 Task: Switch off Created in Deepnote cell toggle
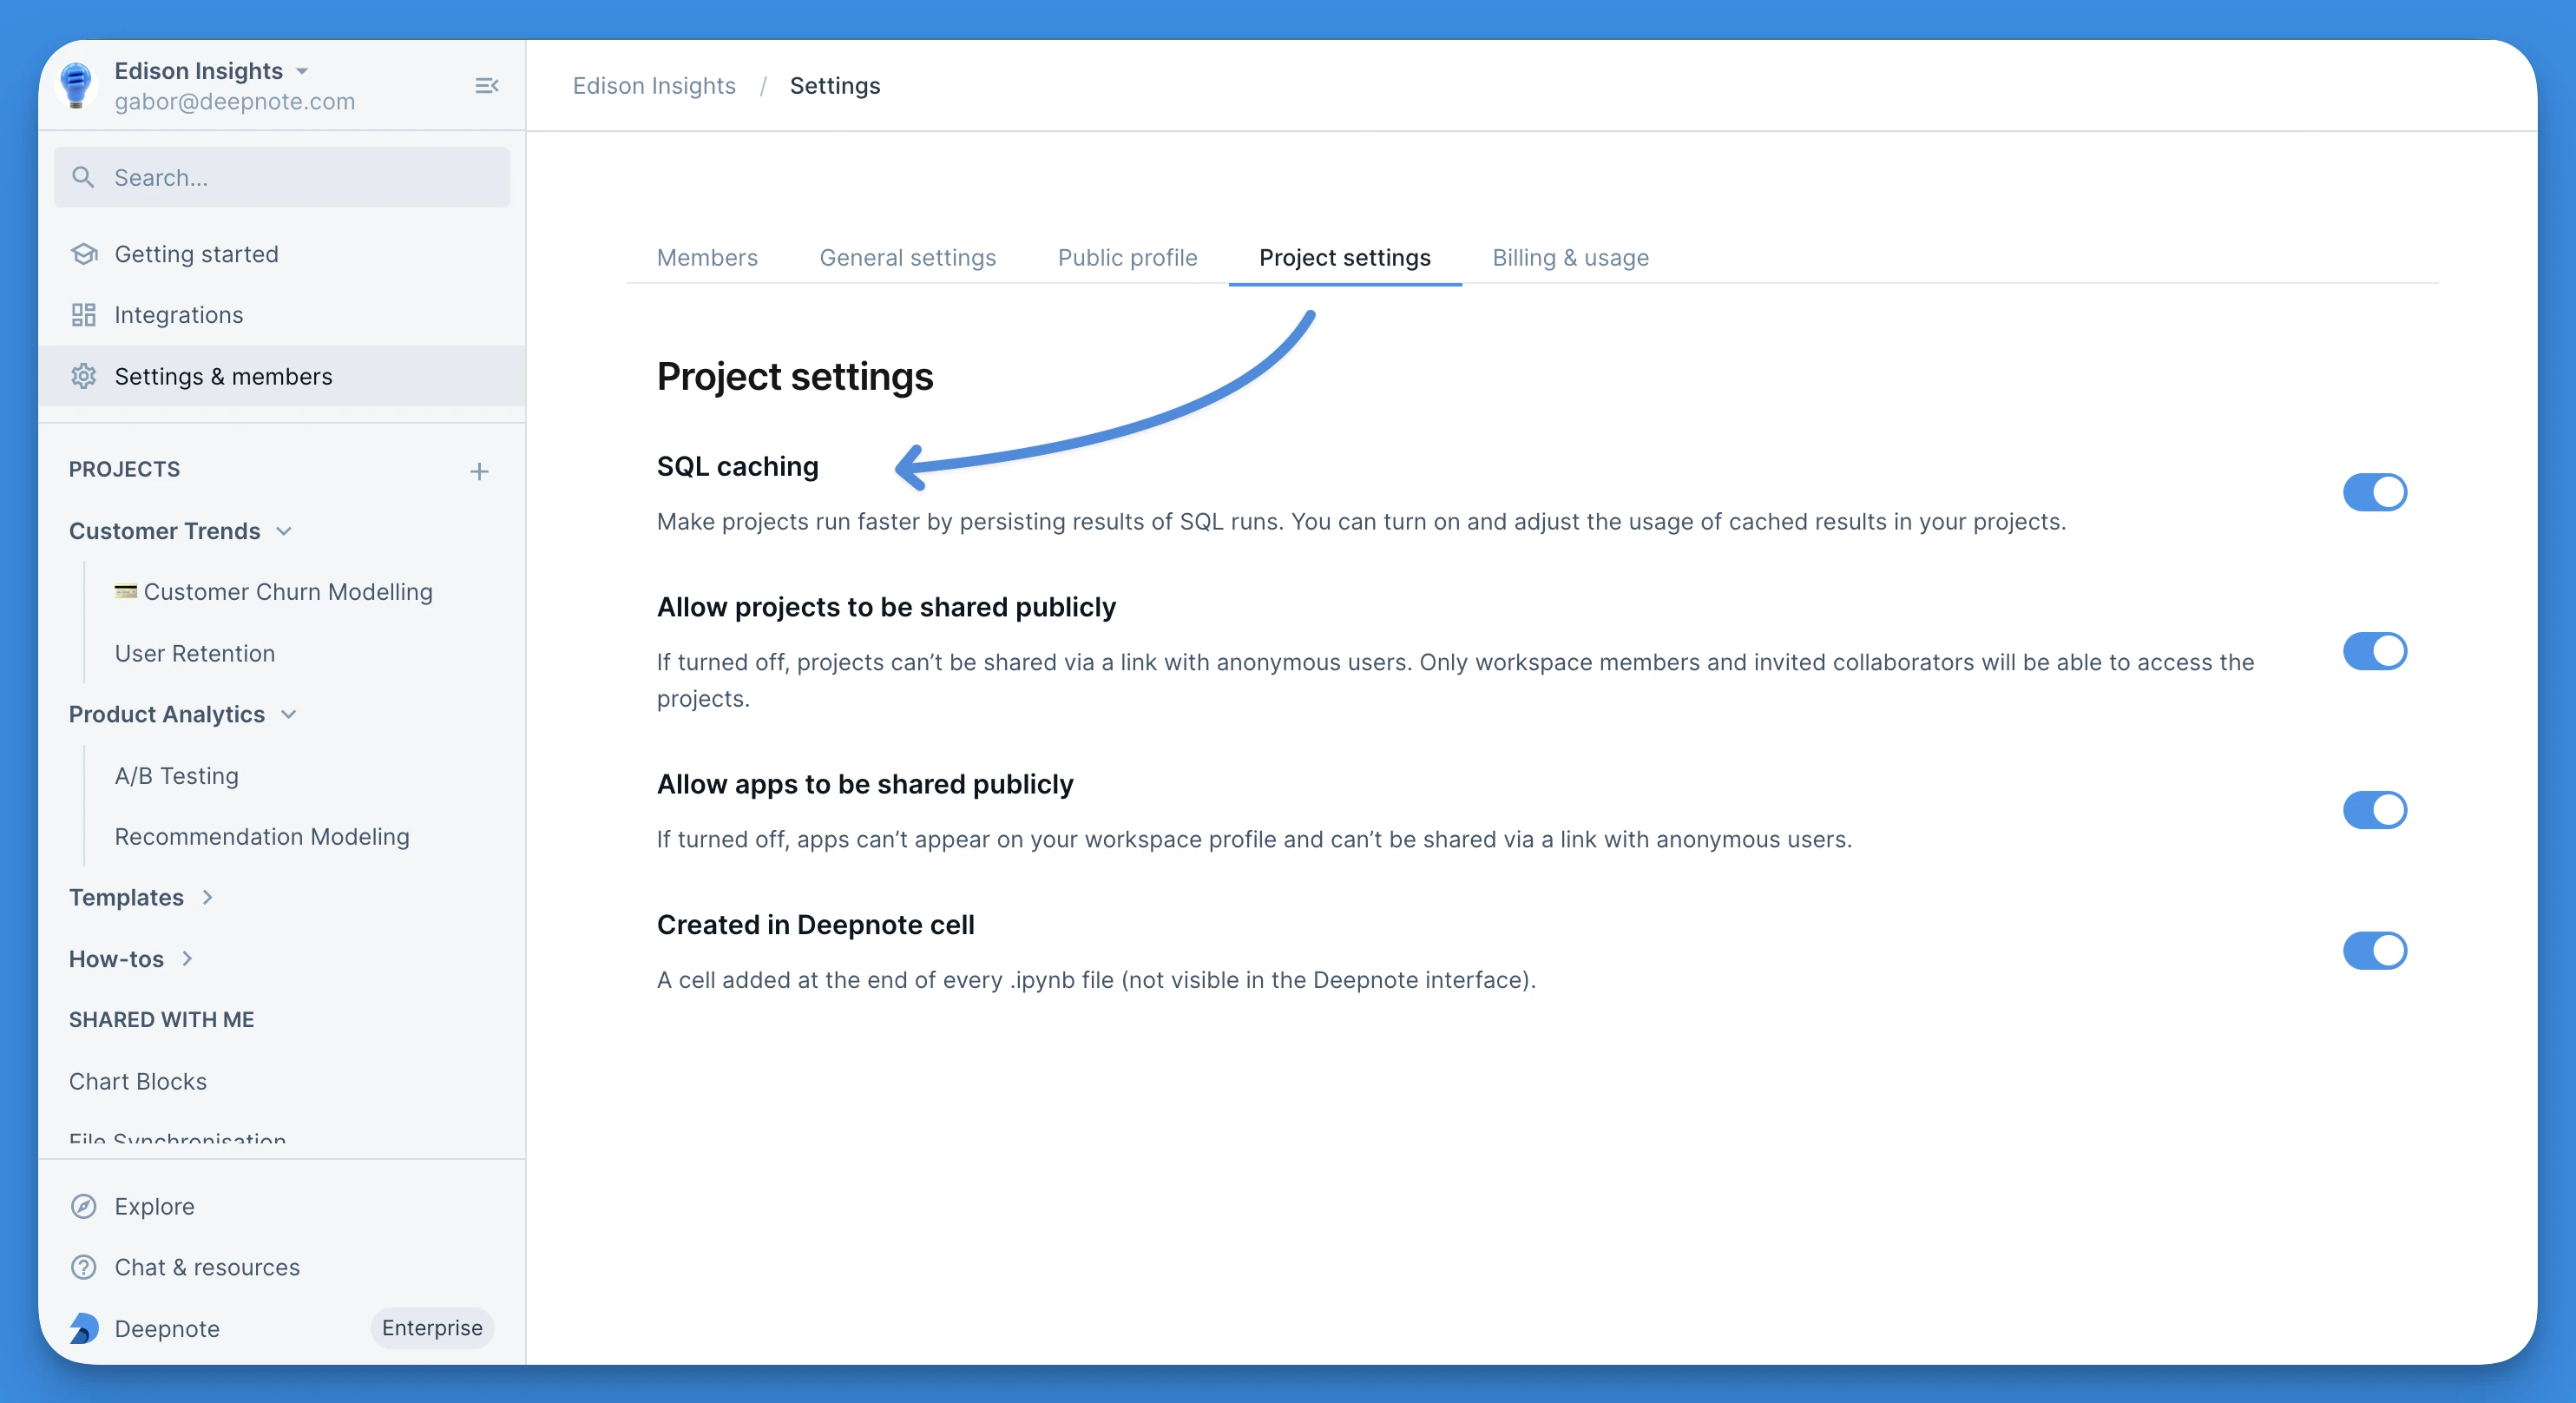pyautogui.click(x=2374, y=950)
